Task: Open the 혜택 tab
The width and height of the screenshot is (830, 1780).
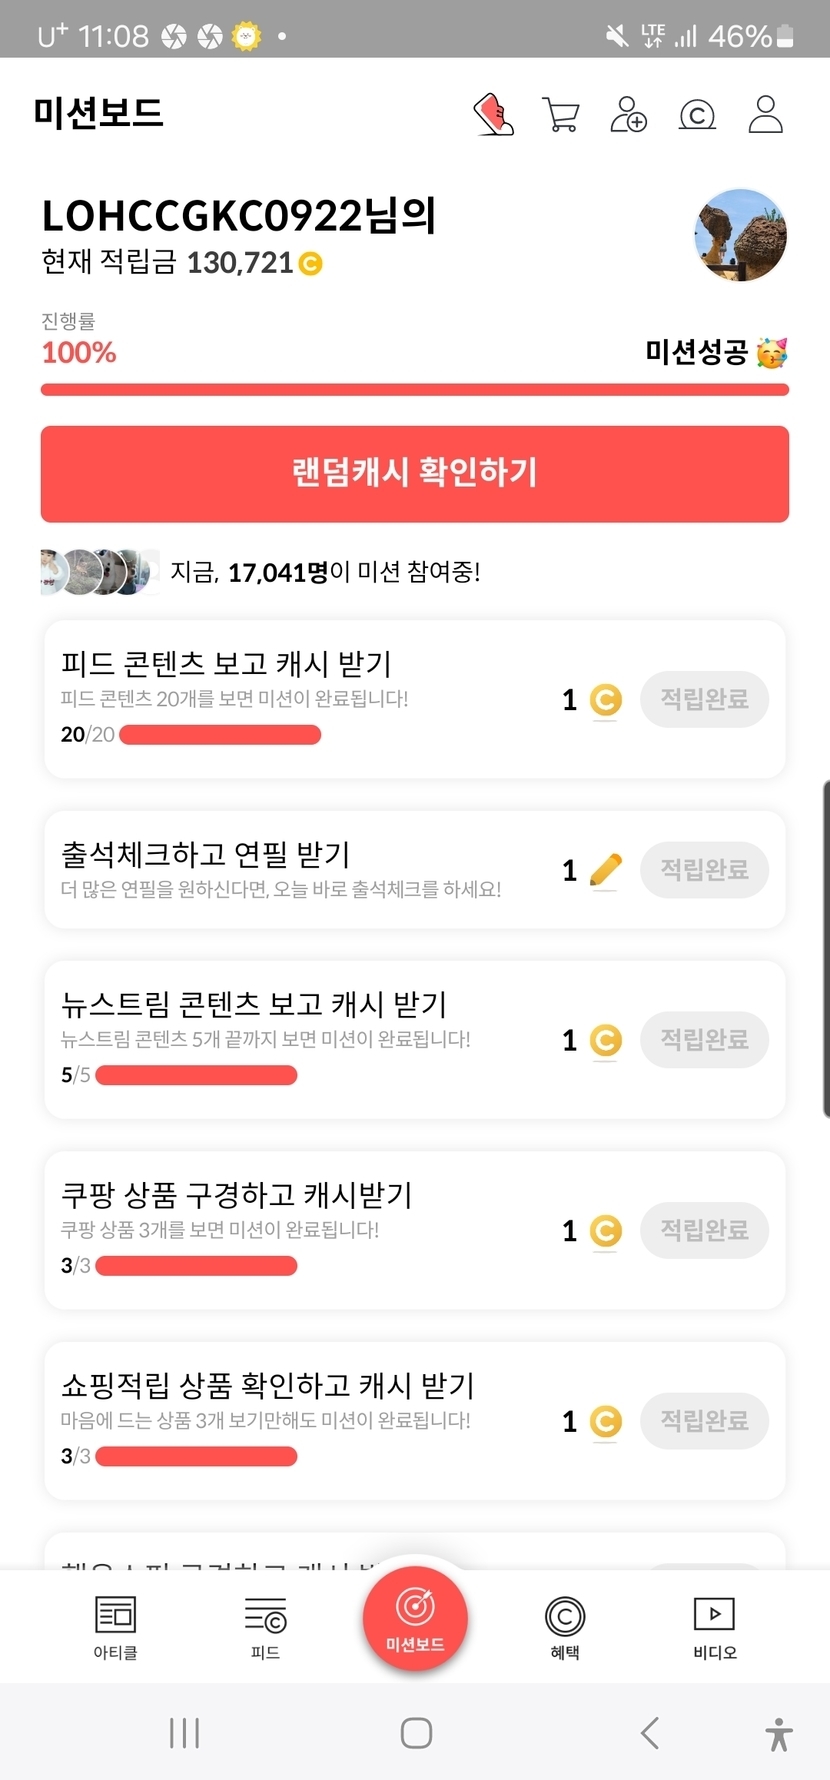Action: click(565, 1626)
